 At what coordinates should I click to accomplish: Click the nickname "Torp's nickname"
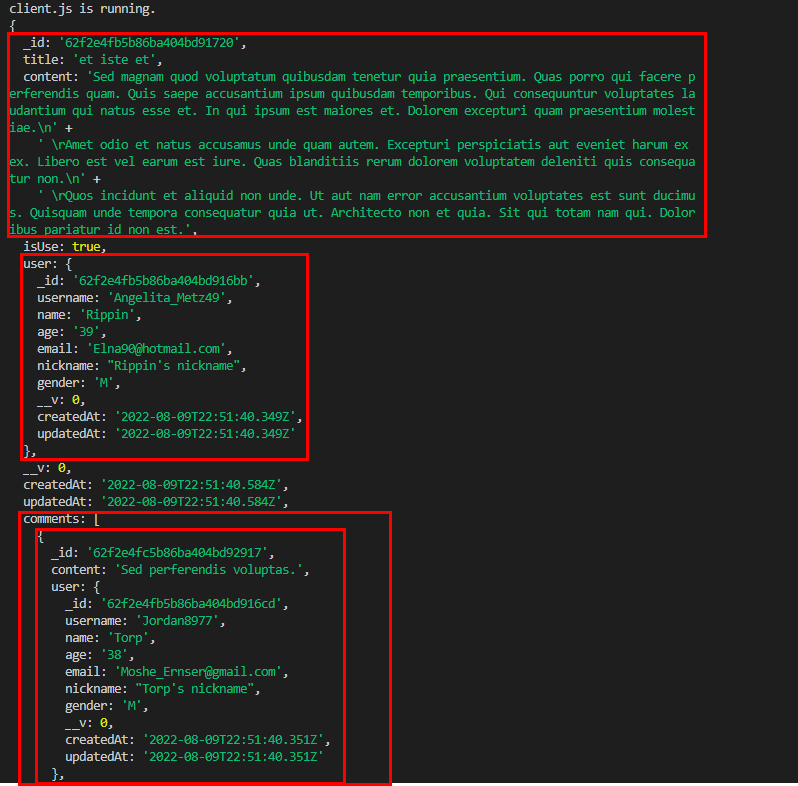pos(194,689)
